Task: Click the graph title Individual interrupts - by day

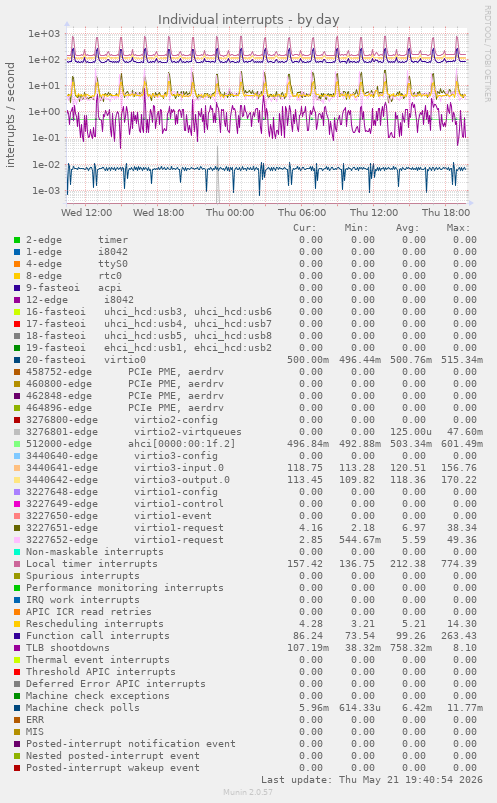Action: (248, 19)
